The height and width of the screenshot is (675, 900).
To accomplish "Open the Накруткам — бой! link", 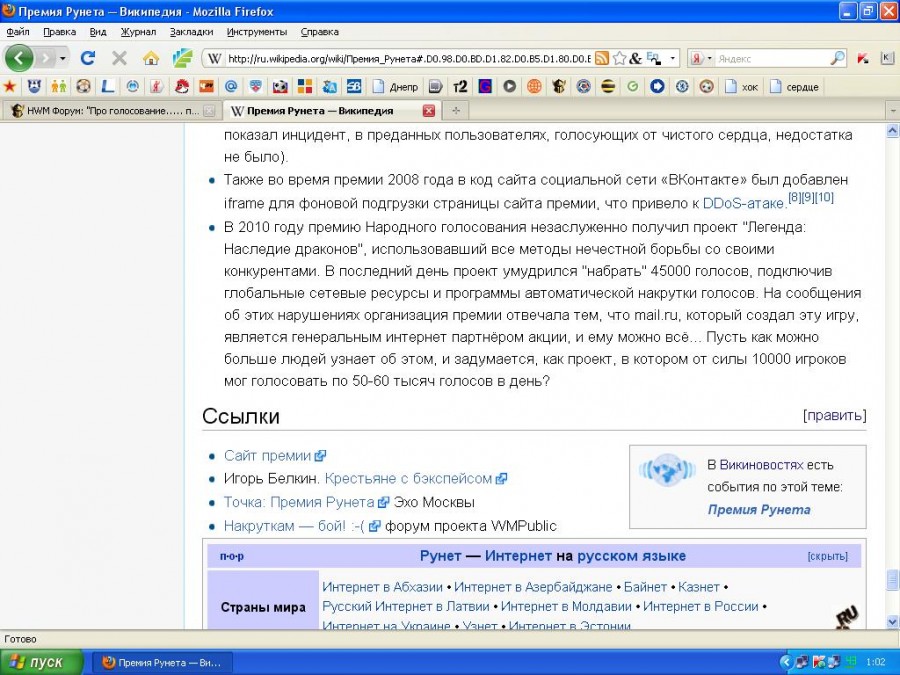I will pos(301,526).
